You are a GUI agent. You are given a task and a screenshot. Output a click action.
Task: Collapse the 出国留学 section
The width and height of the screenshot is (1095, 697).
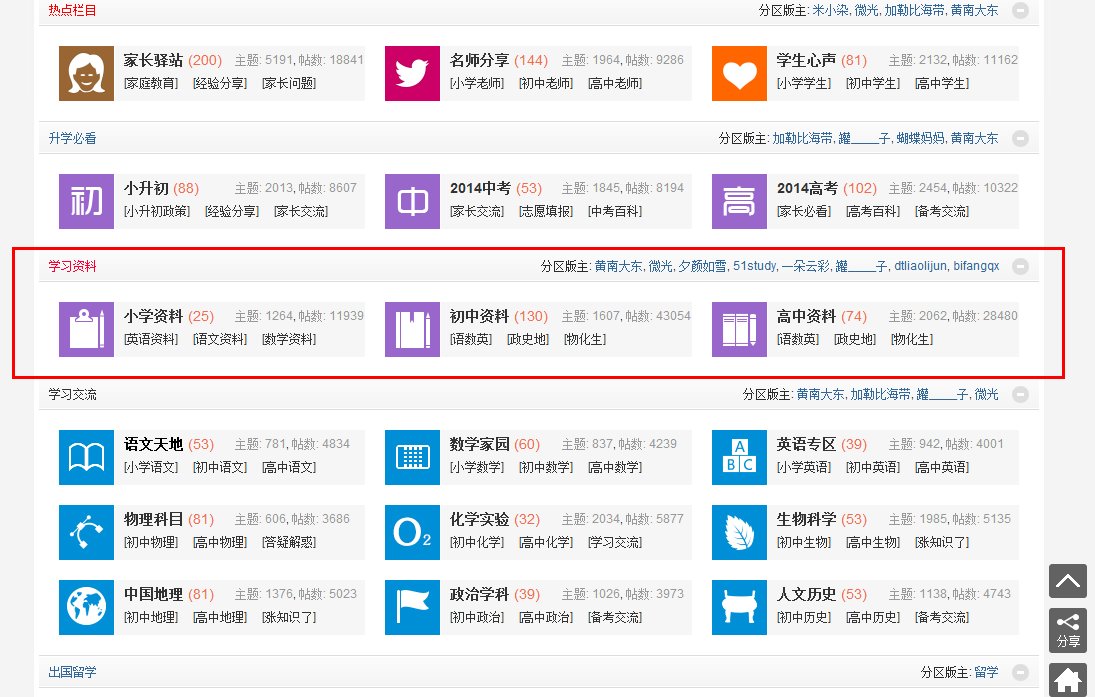pyautogui.click(x=1020, y=673)
